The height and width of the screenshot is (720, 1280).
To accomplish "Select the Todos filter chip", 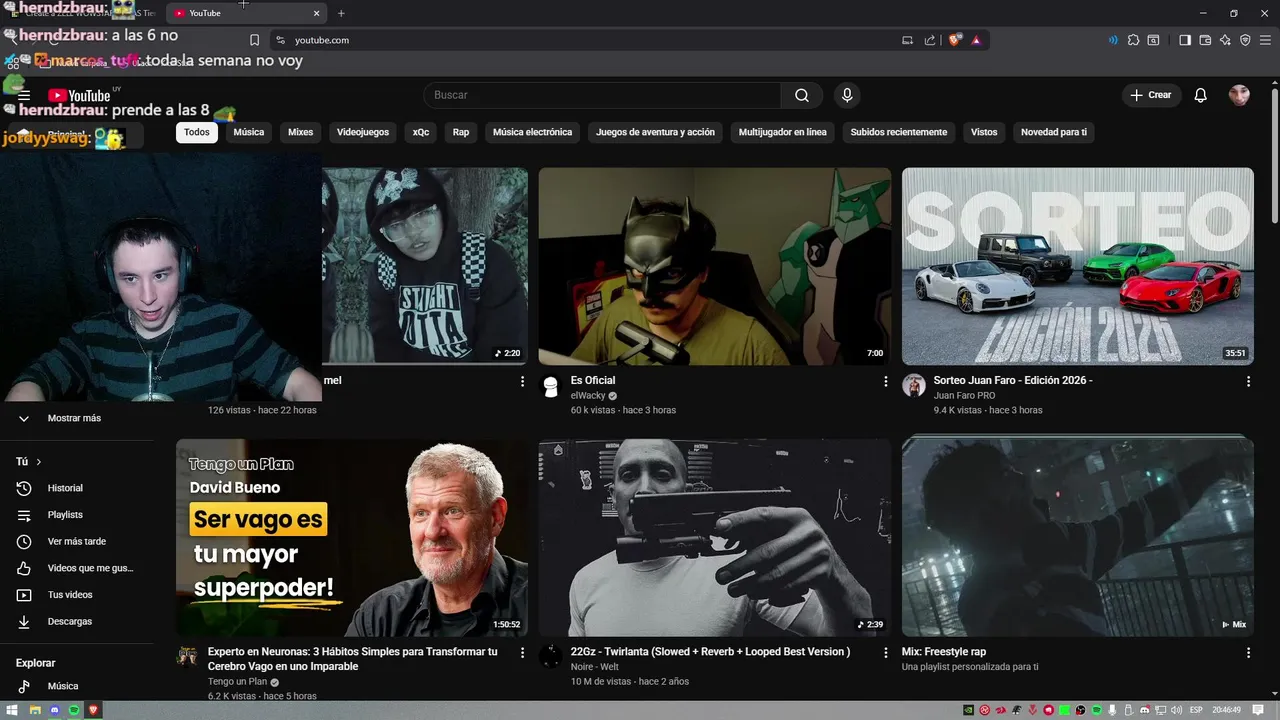I will click(x=197, y=132).
